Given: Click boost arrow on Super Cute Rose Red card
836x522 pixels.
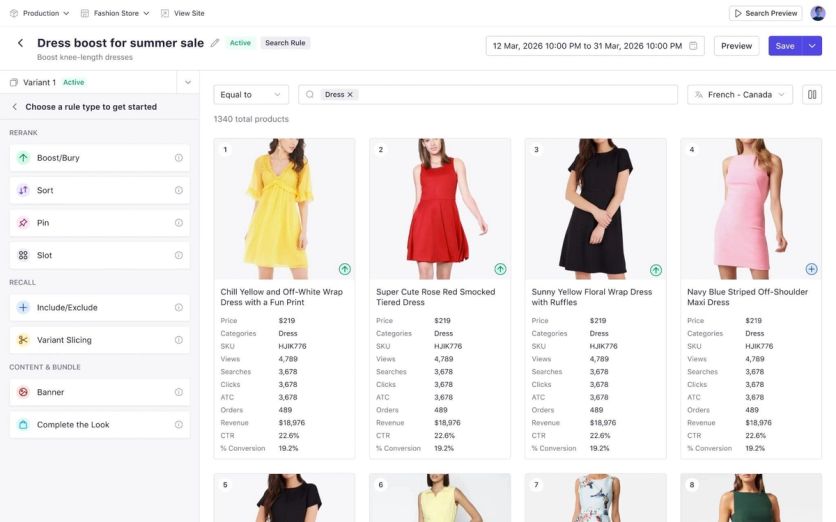Looking at the screenshot, I should (x=500, y=269).
